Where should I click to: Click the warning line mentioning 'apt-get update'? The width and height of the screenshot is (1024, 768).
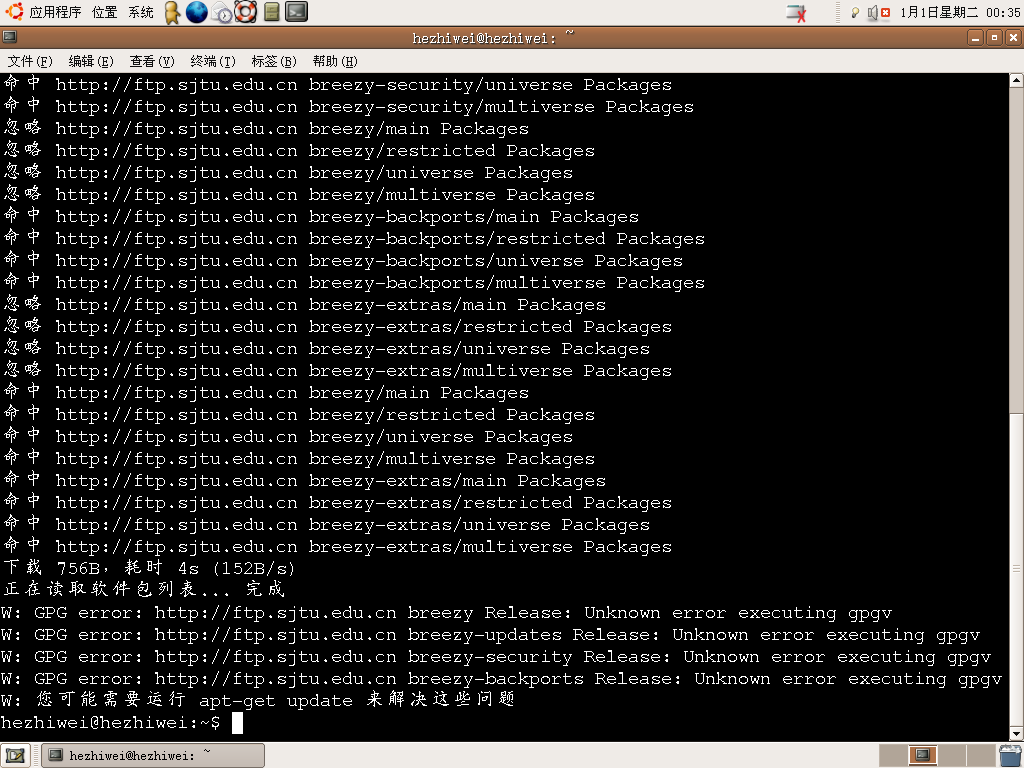click(258, 700)
